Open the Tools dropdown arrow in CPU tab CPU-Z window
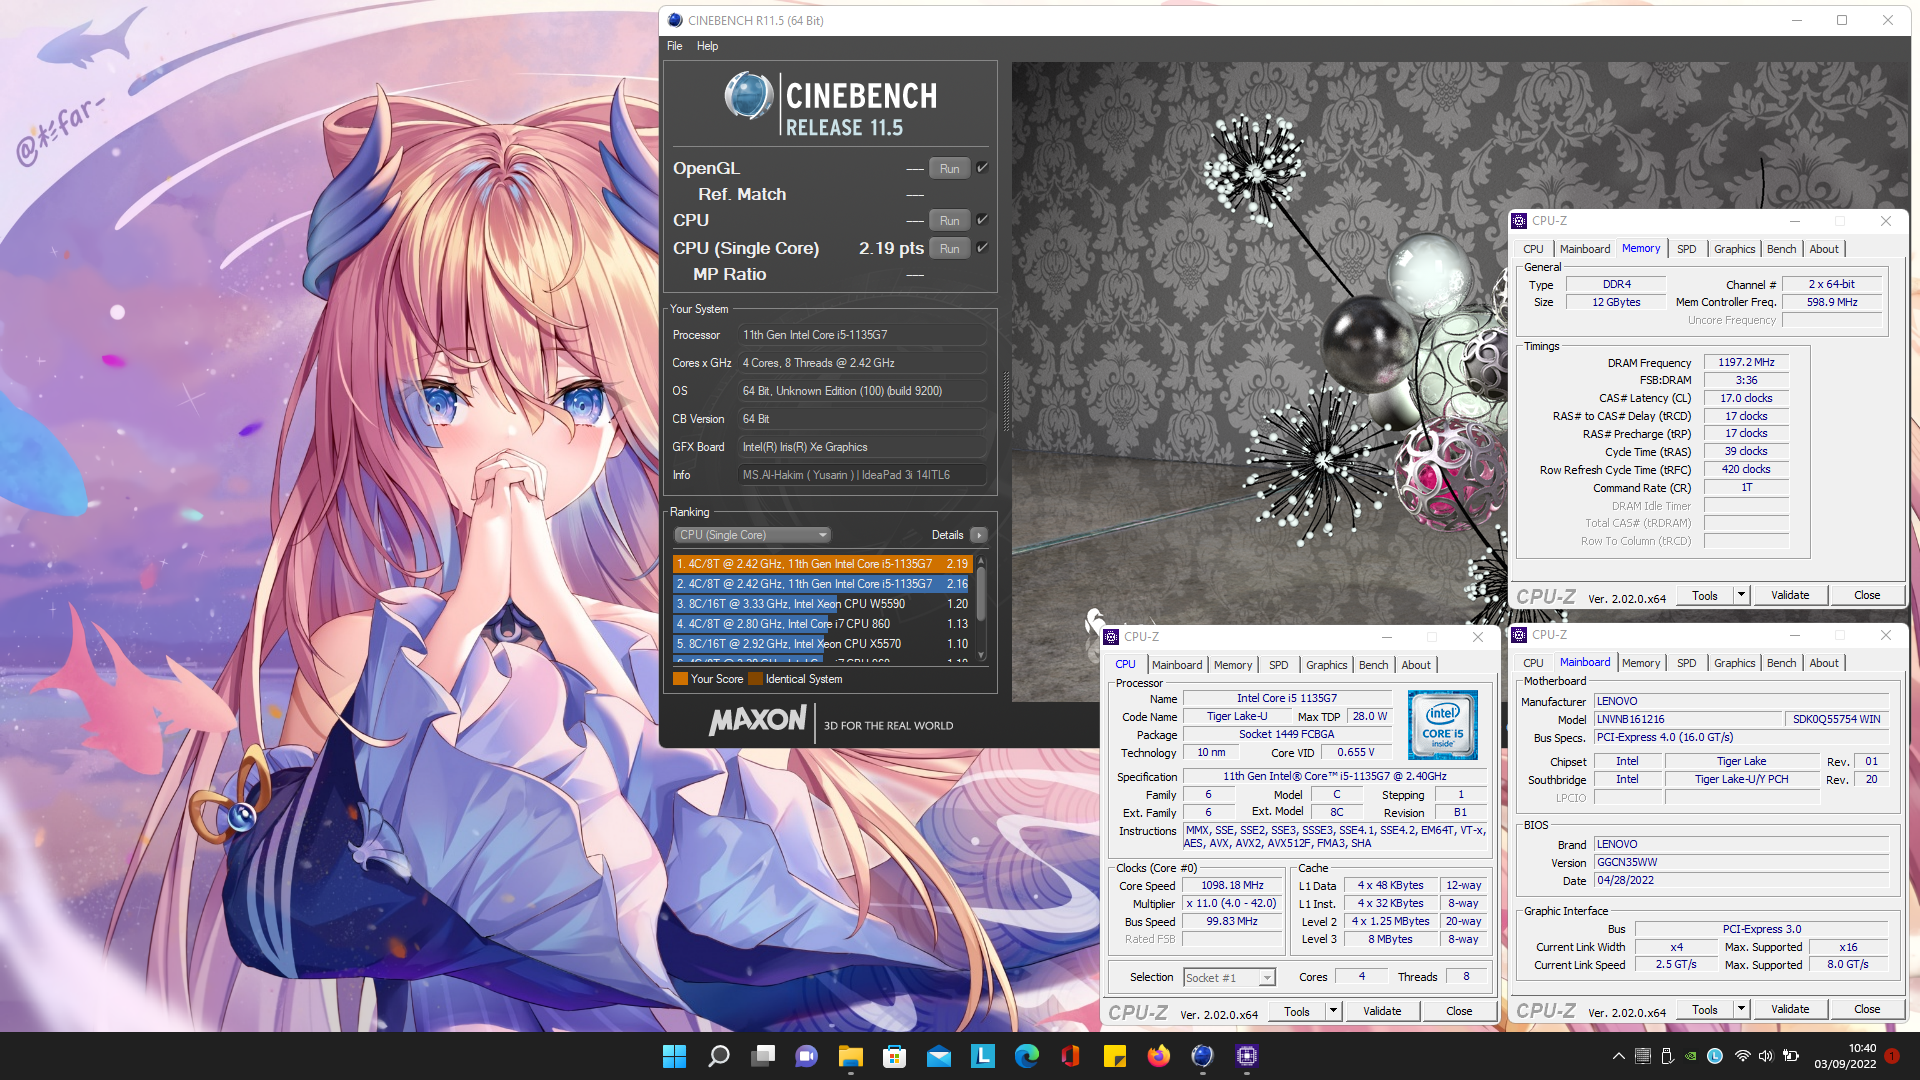The width and height of the screenshot is (1920, 1080). click(x=1333, y=1011)
